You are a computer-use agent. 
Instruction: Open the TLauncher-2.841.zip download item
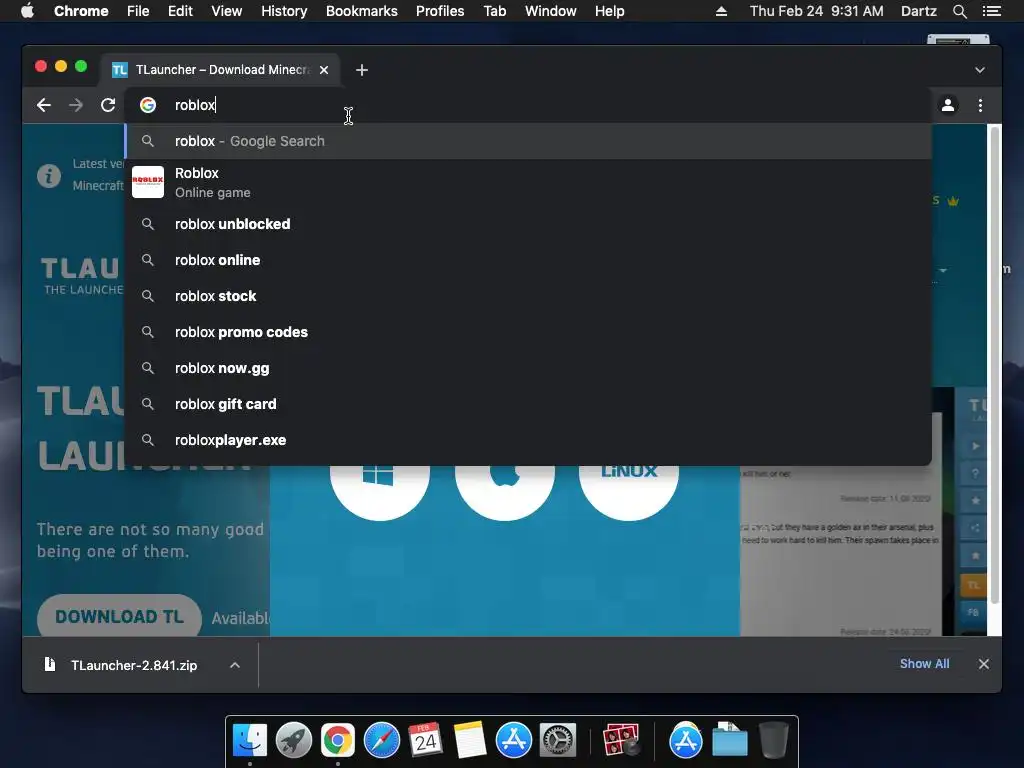point(133,665)
